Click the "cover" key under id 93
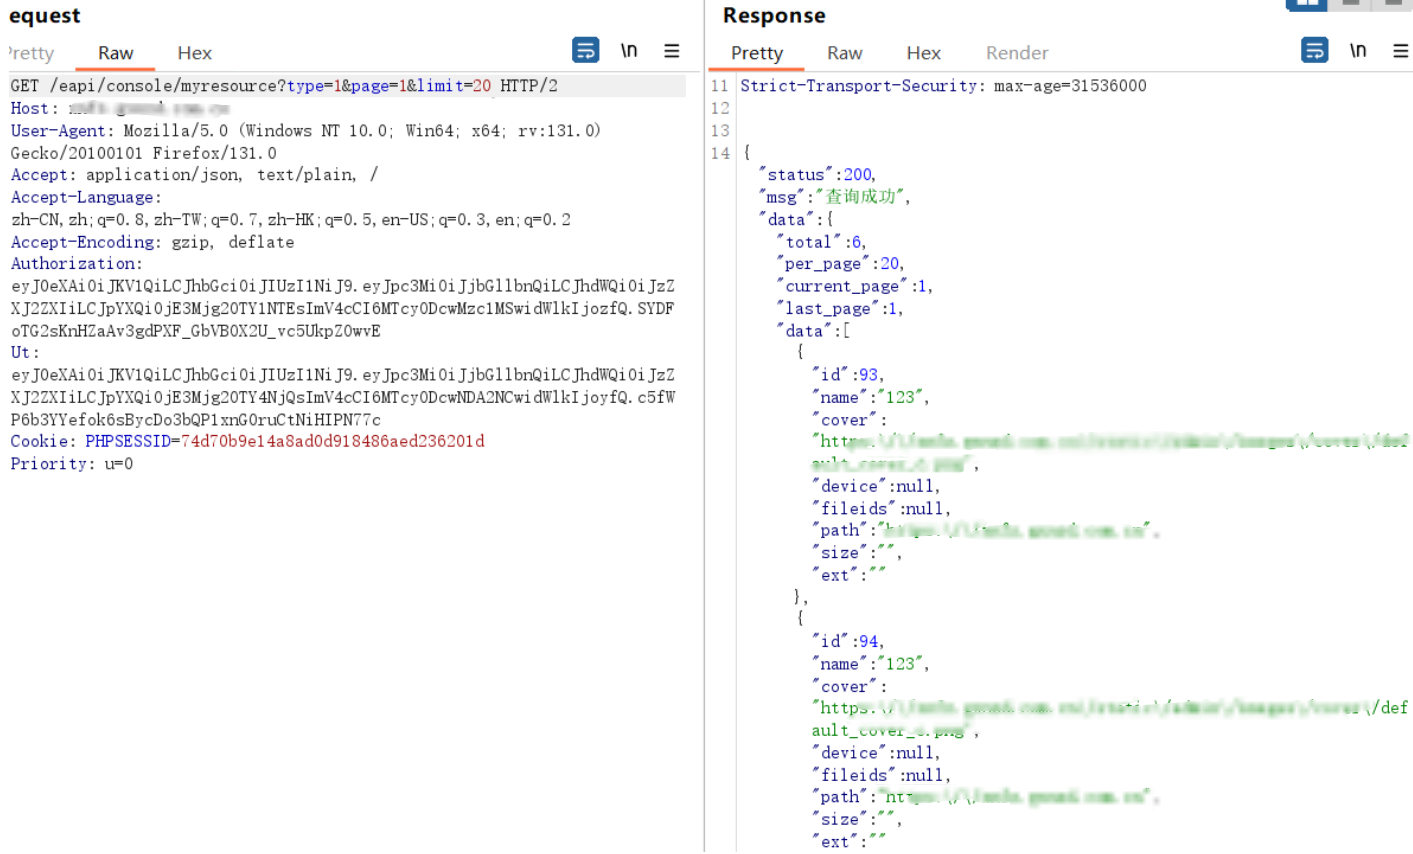The image size is (1413, 854). tap(849, 419)
